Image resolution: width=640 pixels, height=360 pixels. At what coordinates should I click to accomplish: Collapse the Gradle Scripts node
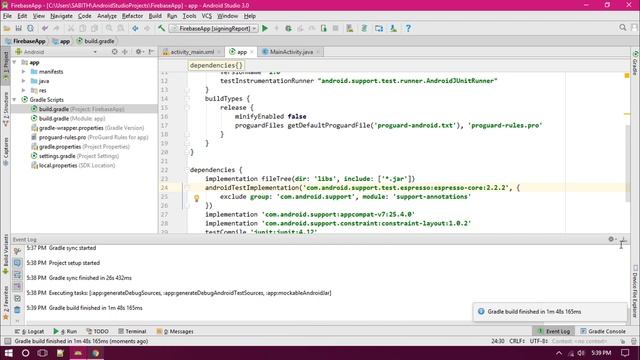pos(15,100)
